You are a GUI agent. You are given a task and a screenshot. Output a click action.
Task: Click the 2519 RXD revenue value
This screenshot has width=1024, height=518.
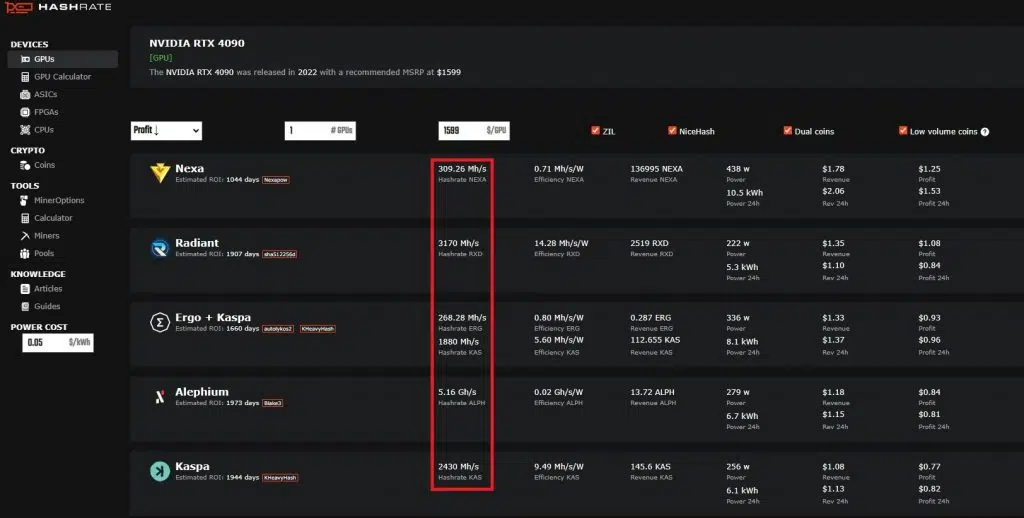click(x=649, y=244)
